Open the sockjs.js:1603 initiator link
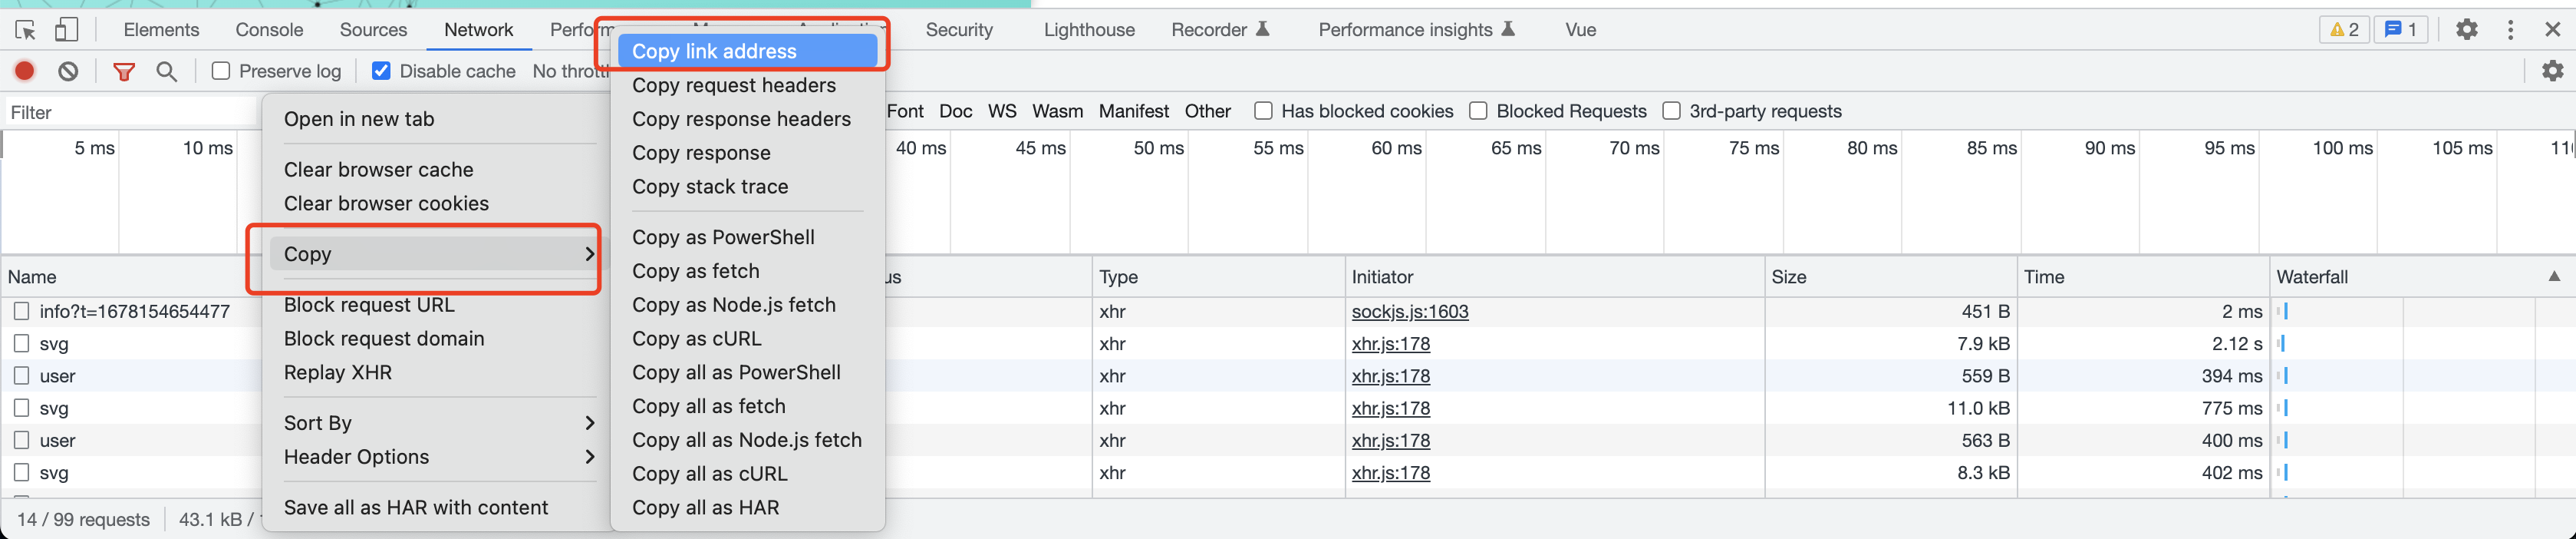Viewport: 2576px width, 539px height. click(1409, 312)
